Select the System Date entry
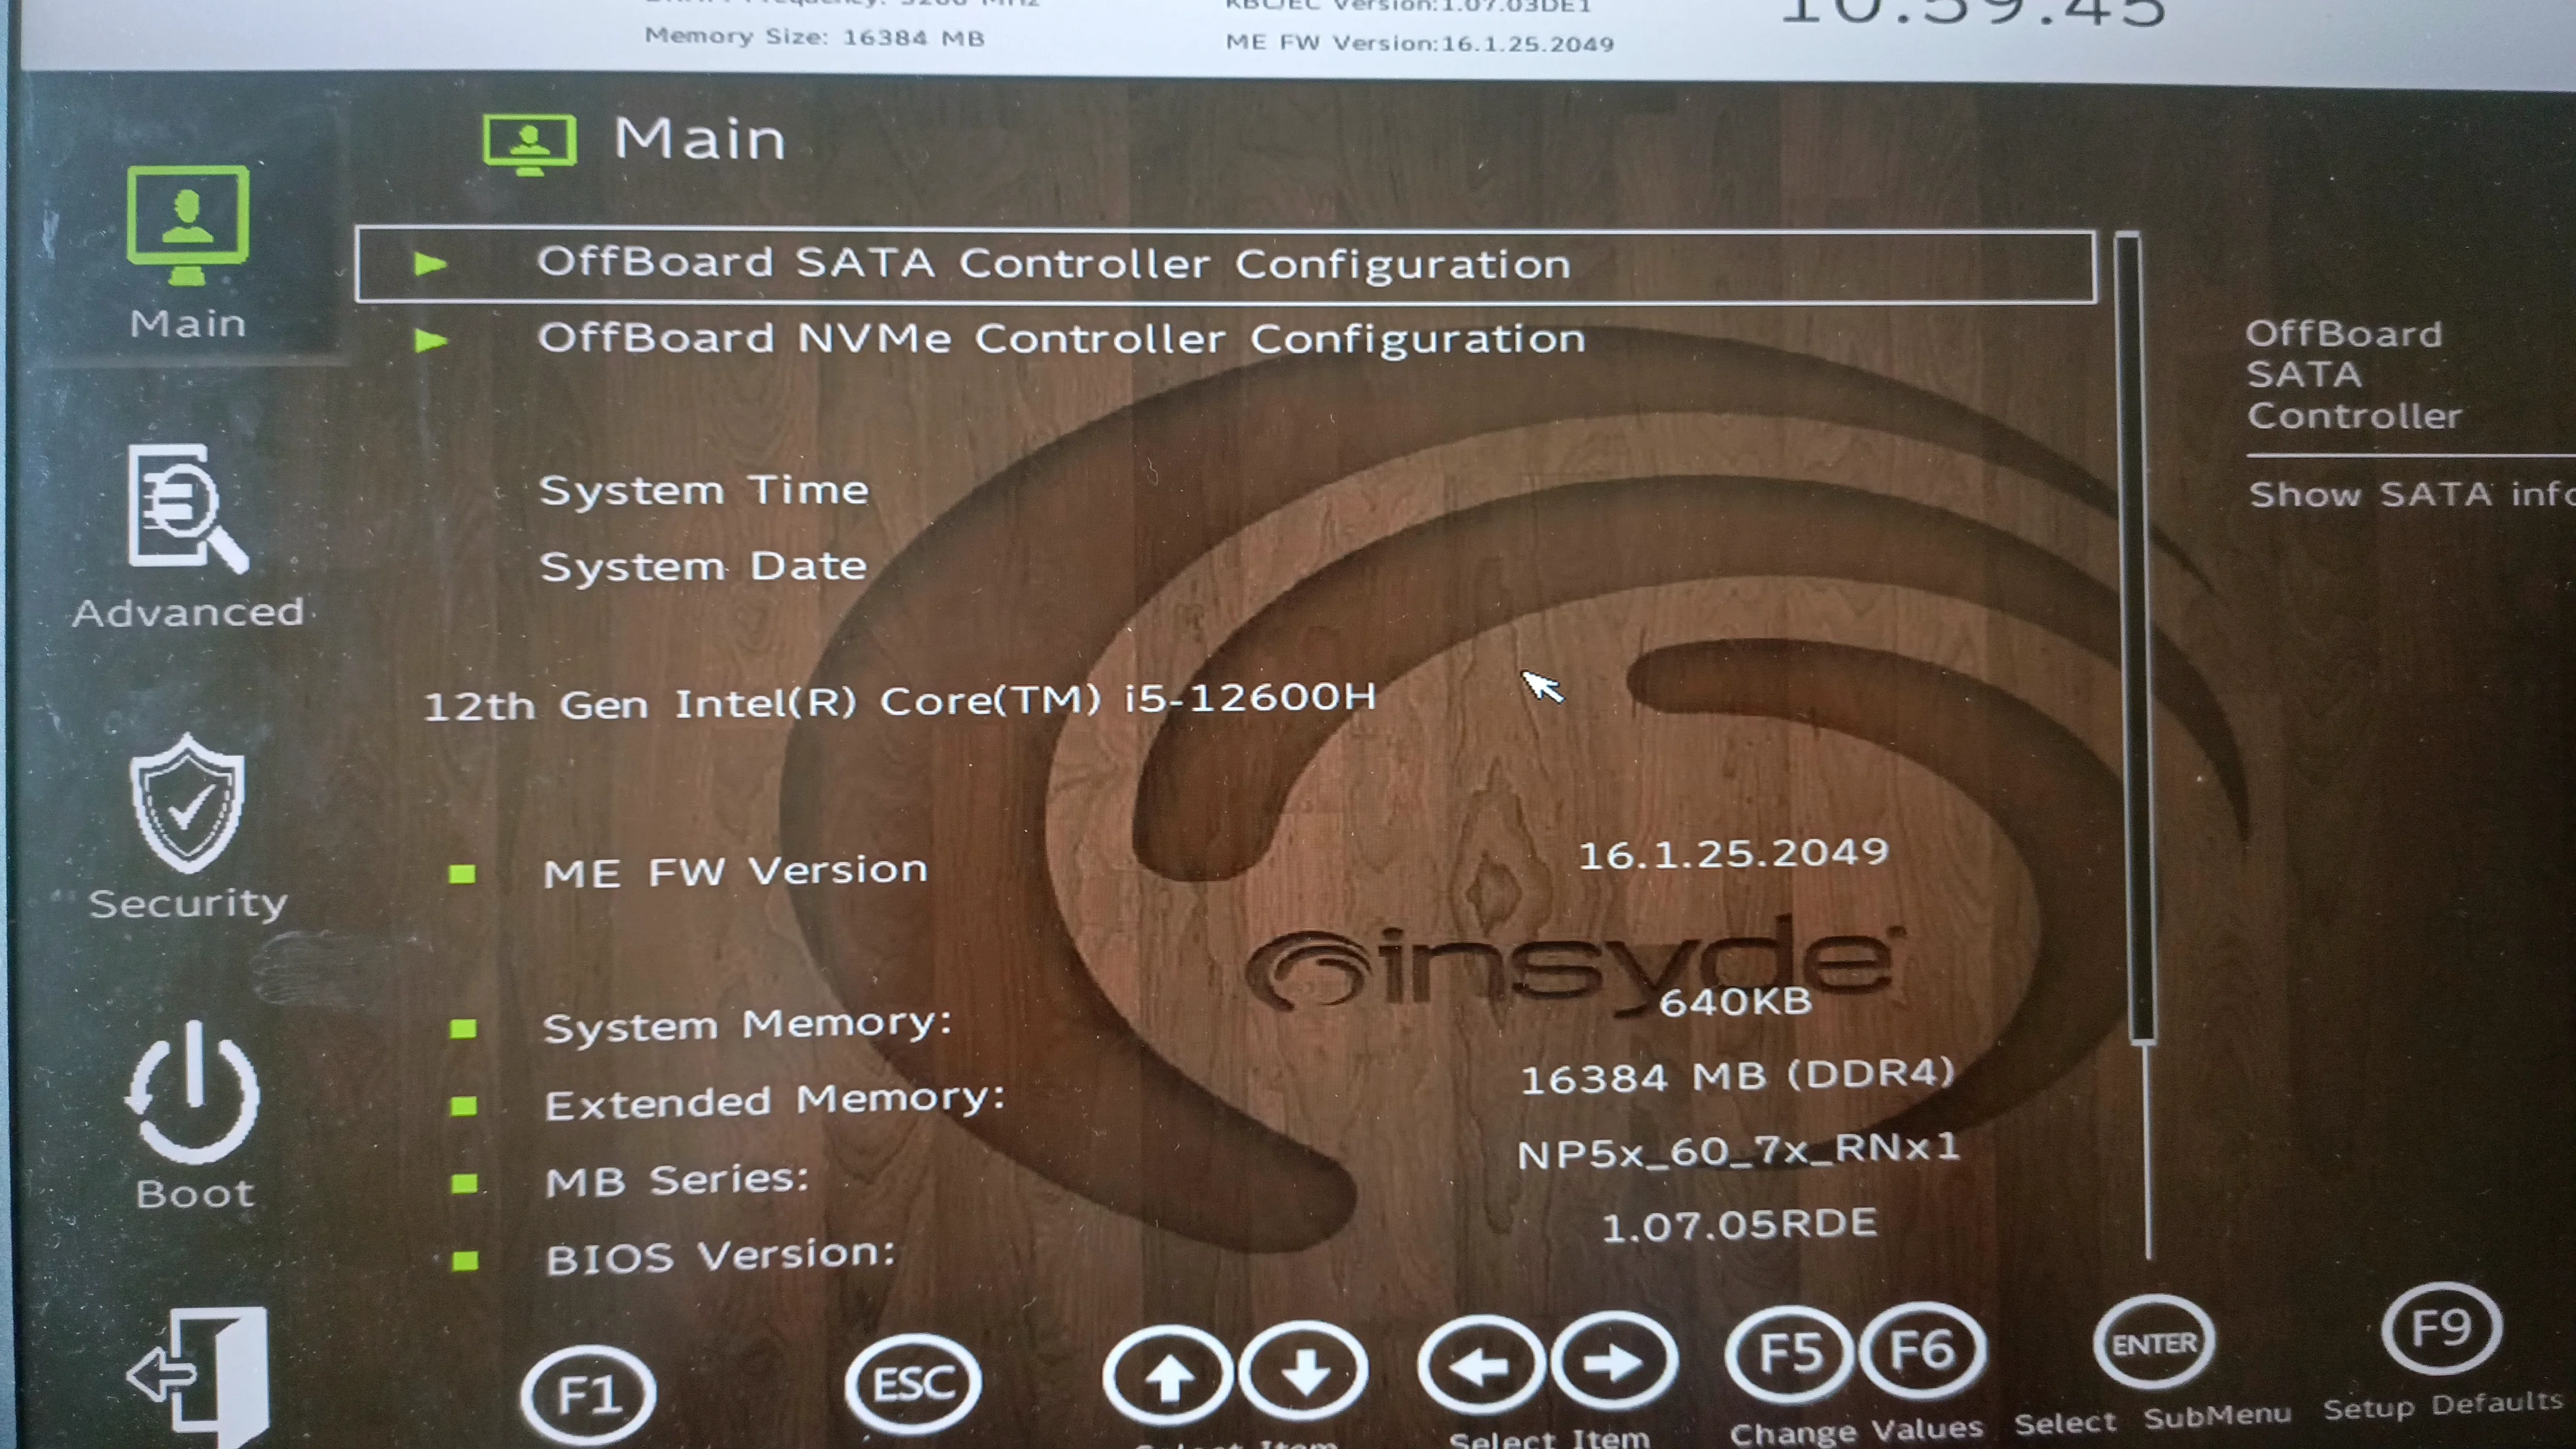The image size is (2576, 1449). tap(703, 566)
